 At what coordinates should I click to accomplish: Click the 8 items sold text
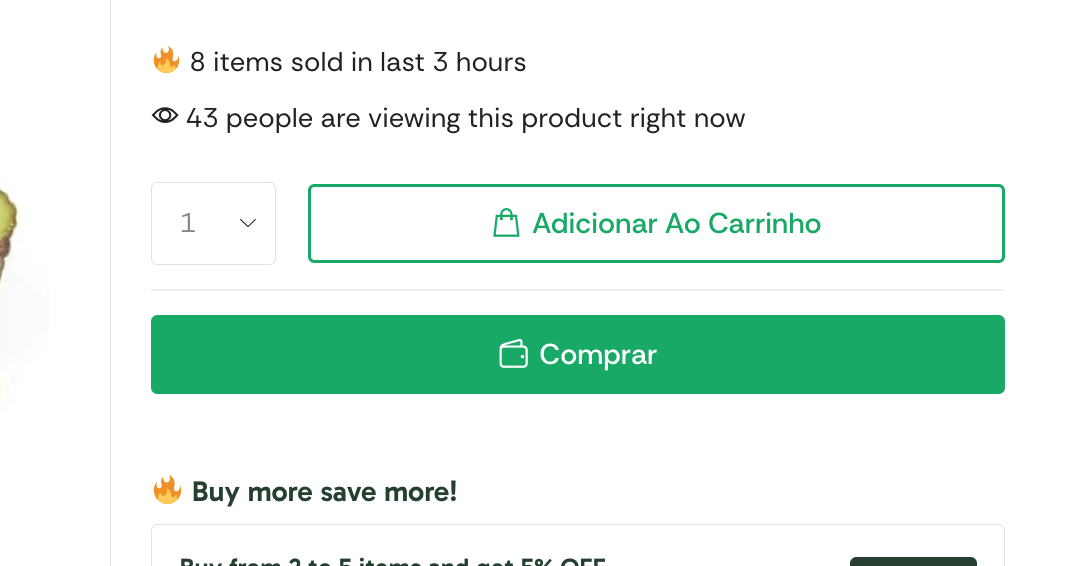(358, 62)
